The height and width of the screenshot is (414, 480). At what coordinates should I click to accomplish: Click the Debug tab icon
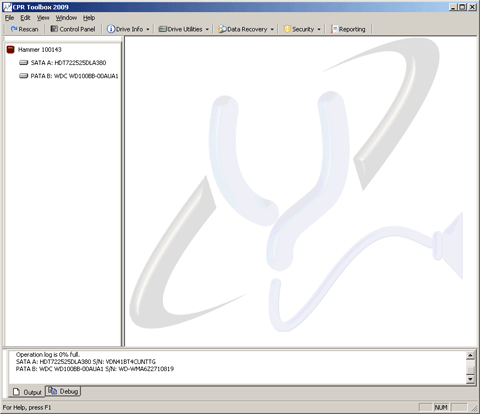[52, 391]
